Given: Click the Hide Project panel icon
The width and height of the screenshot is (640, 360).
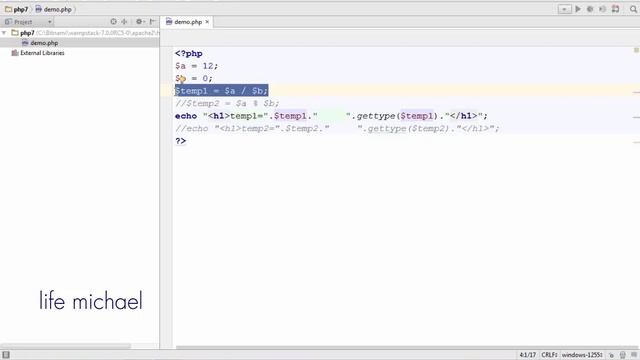Looking at the screenshot, I should tap(153, 22).
